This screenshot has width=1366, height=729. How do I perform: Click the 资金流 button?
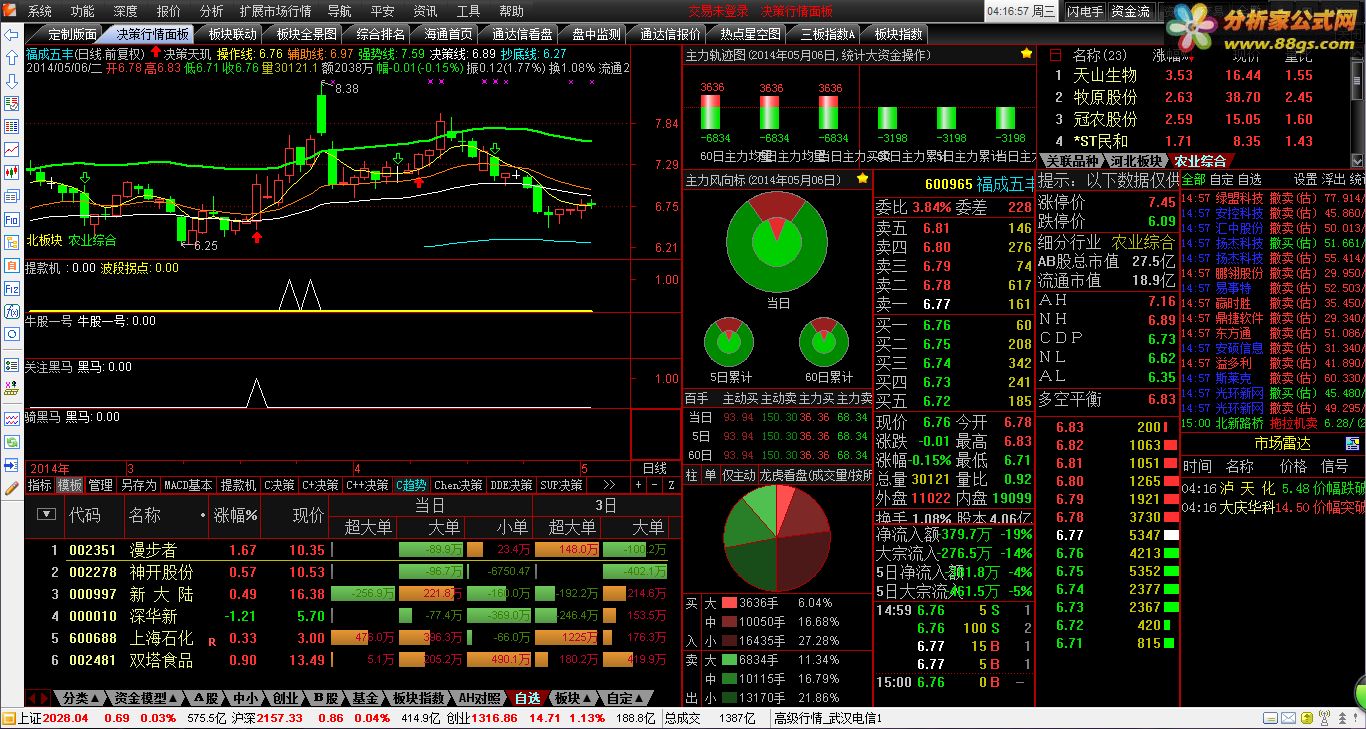pyautogui.click(x=1130, y=11)
